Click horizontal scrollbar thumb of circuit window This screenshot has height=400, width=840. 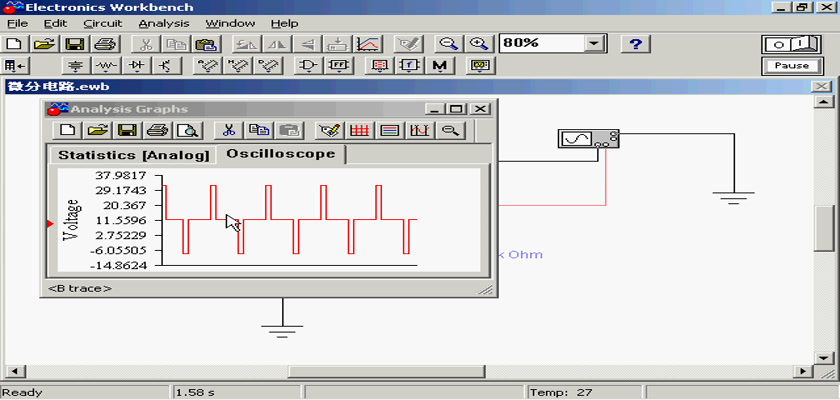[x=386, y=371]
